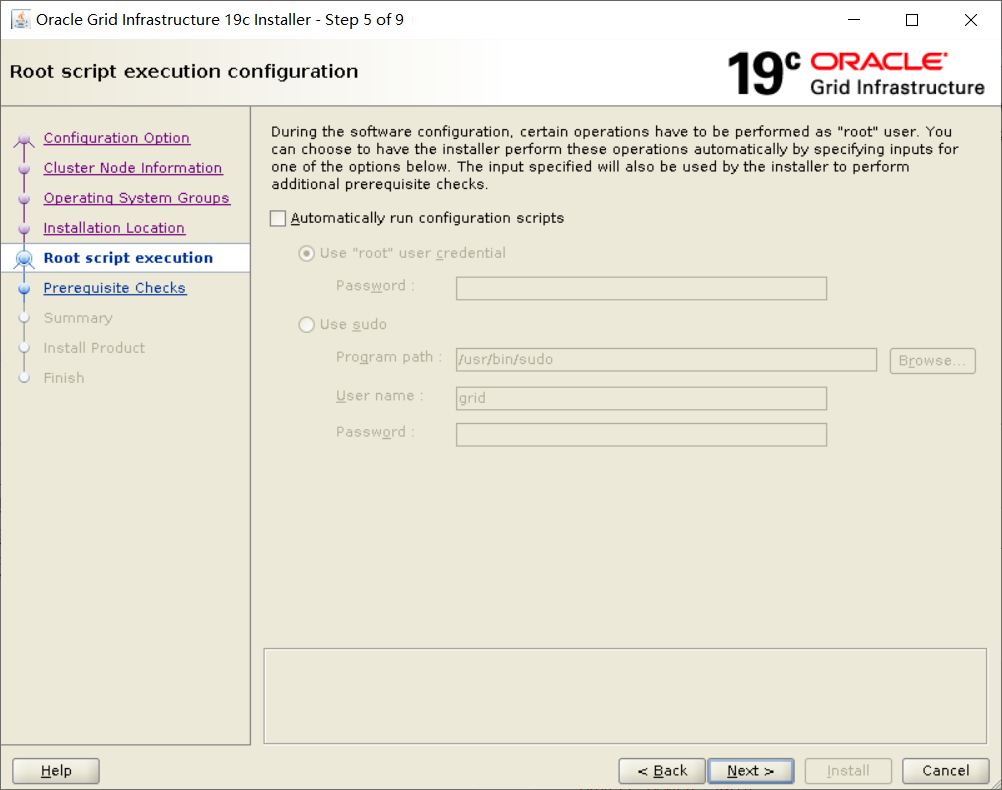Click the Summary step label
Viewport: 1002px width, 790px height.
pos(78,318)
